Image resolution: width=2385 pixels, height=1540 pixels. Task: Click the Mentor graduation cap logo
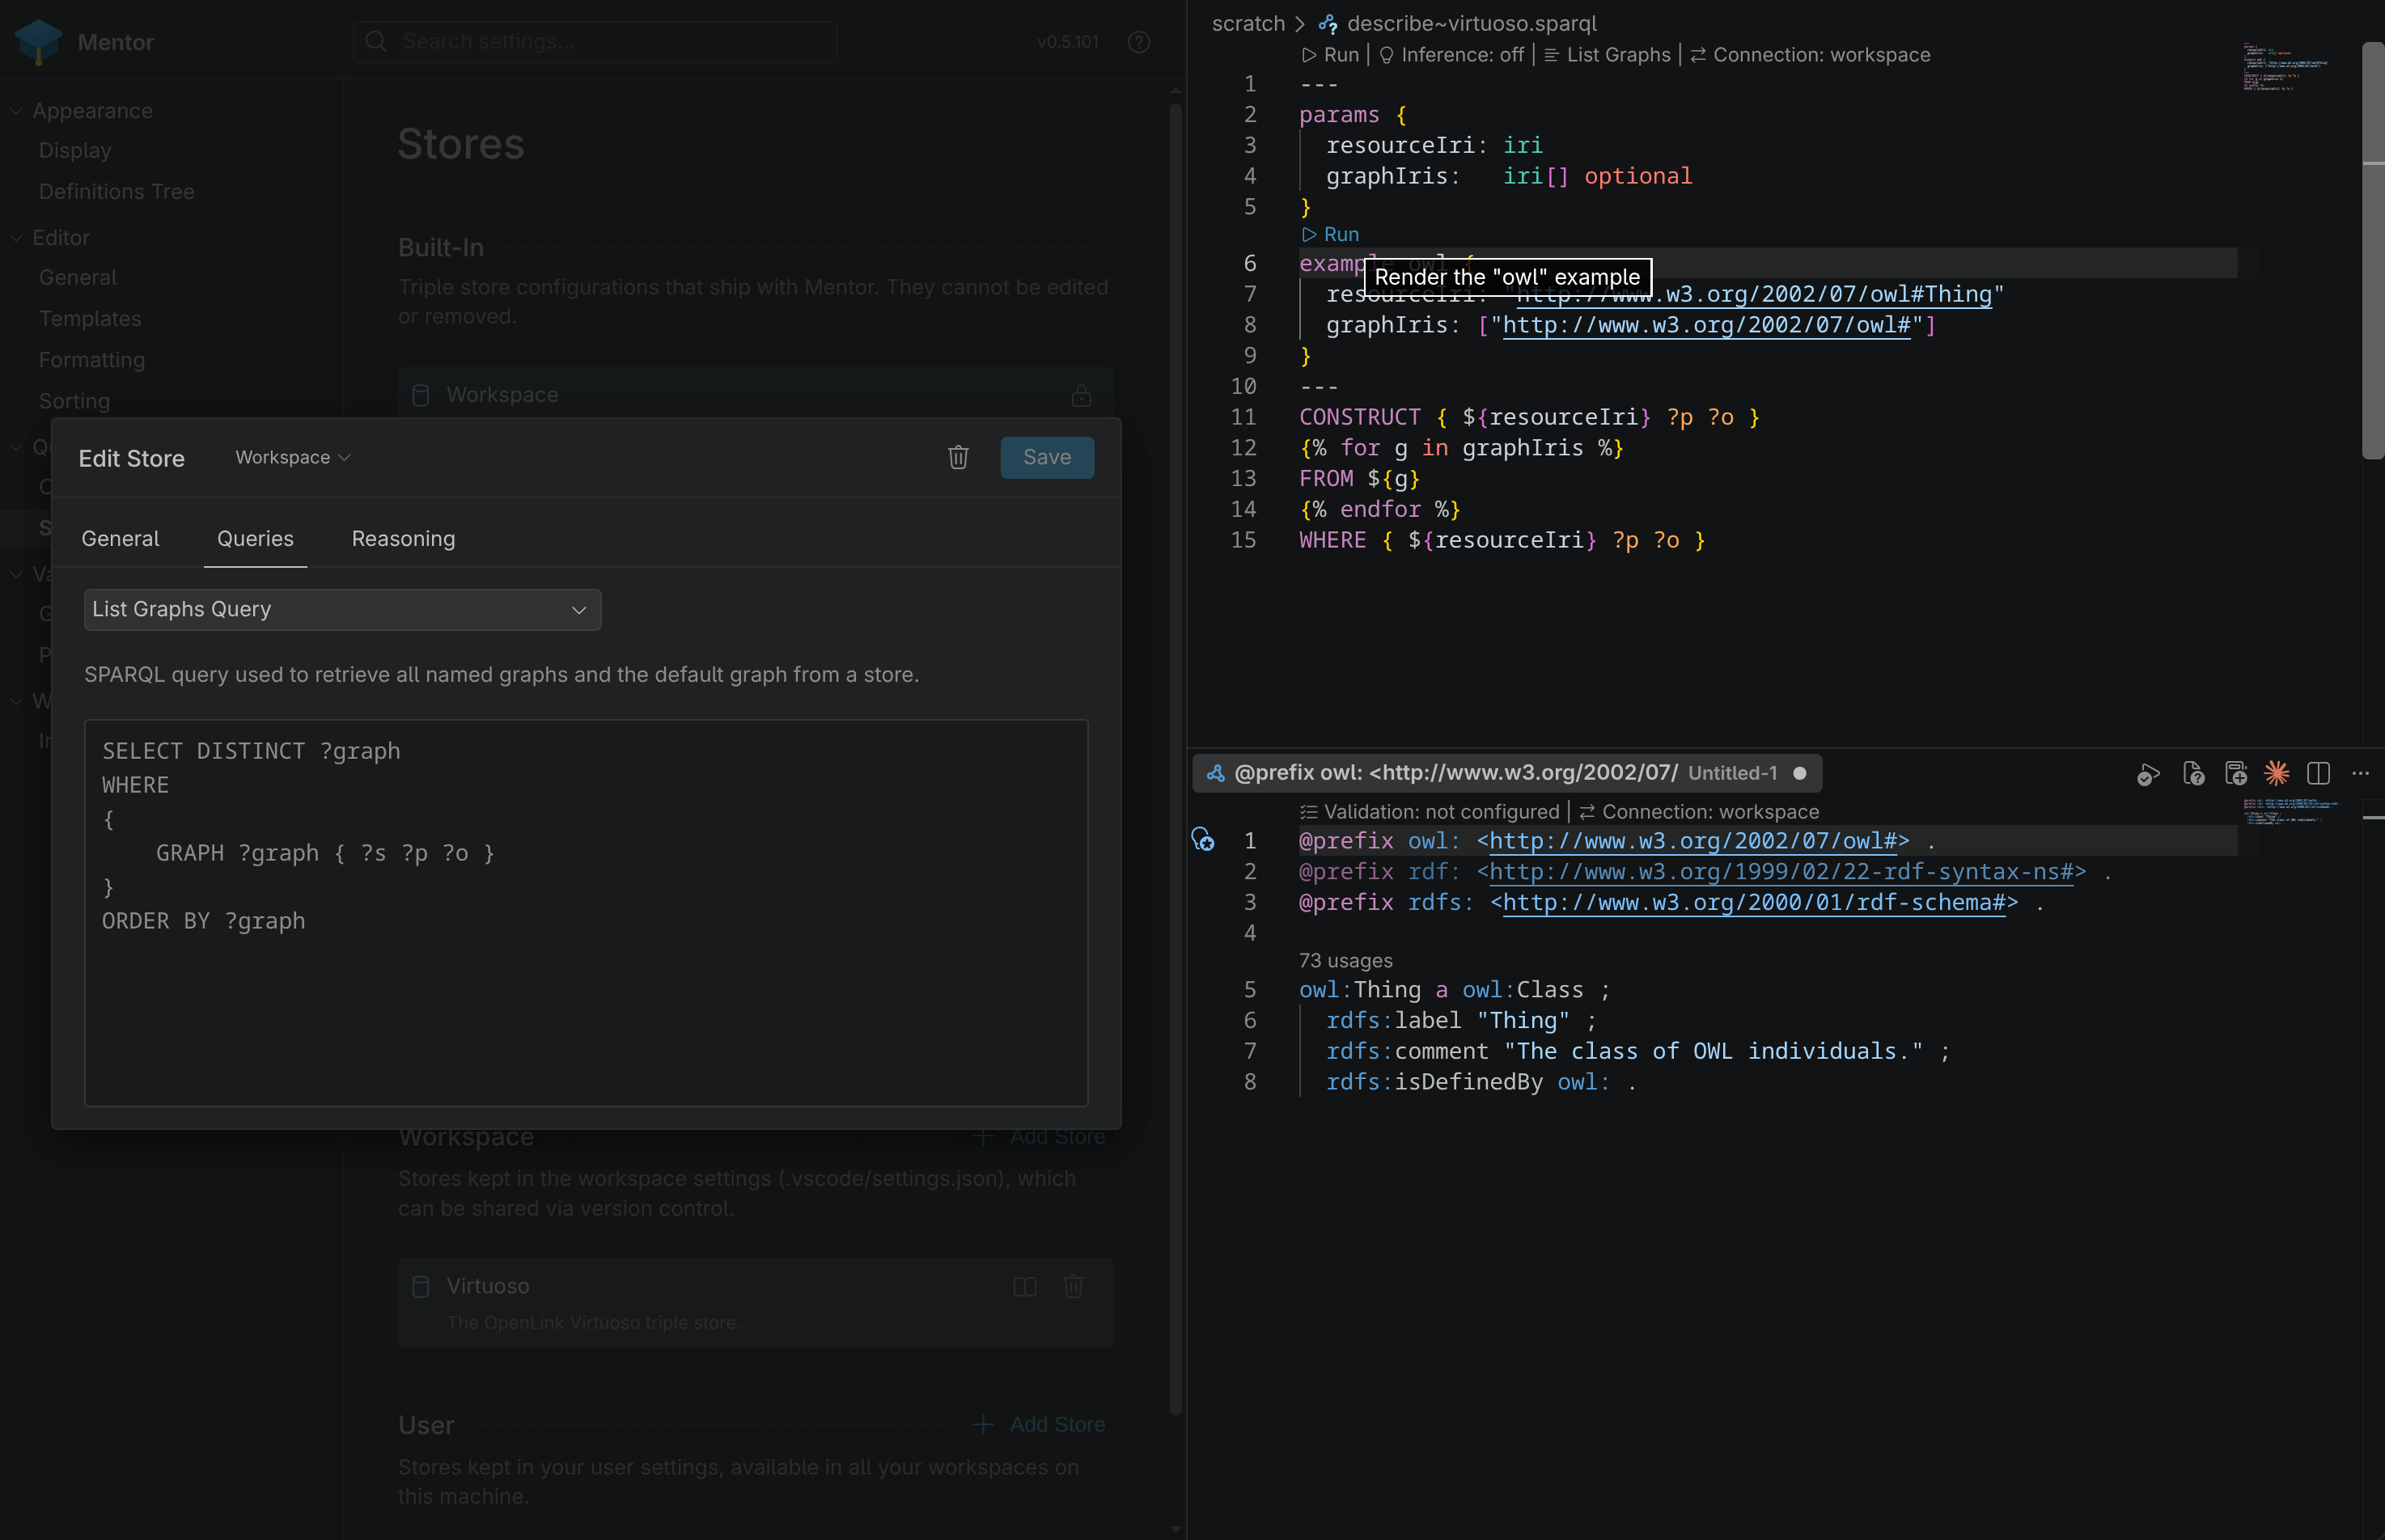coord(39,42)
